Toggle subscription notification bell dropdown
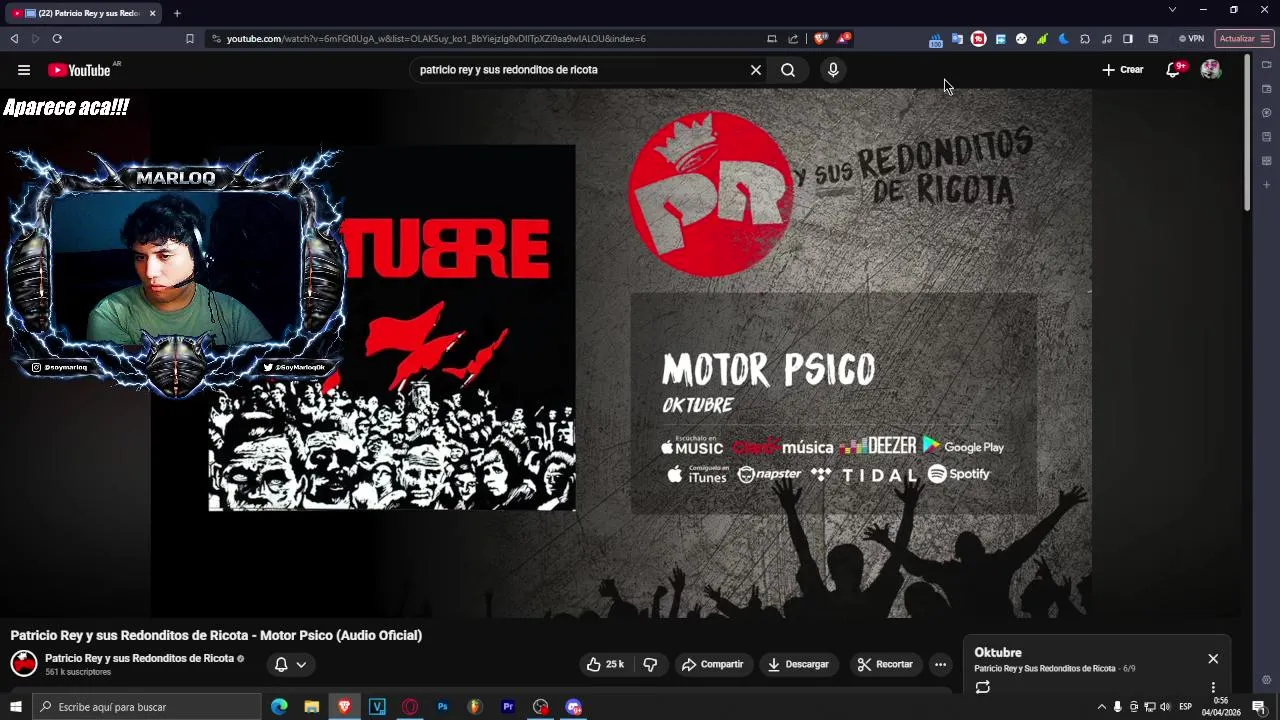Image resolution: width=1280 pixels, height=720 pixels. click(x=290, y=664)
